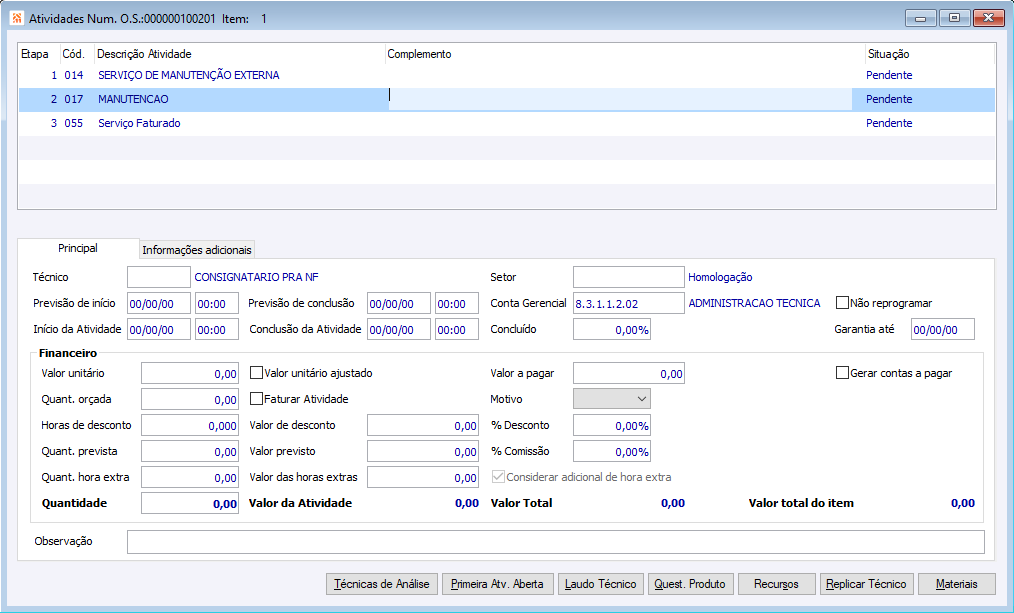Check the Não reprogramar checkbox
This screenshot has width=1014, height=613.
pyautogui.click(x=842, y=303)
